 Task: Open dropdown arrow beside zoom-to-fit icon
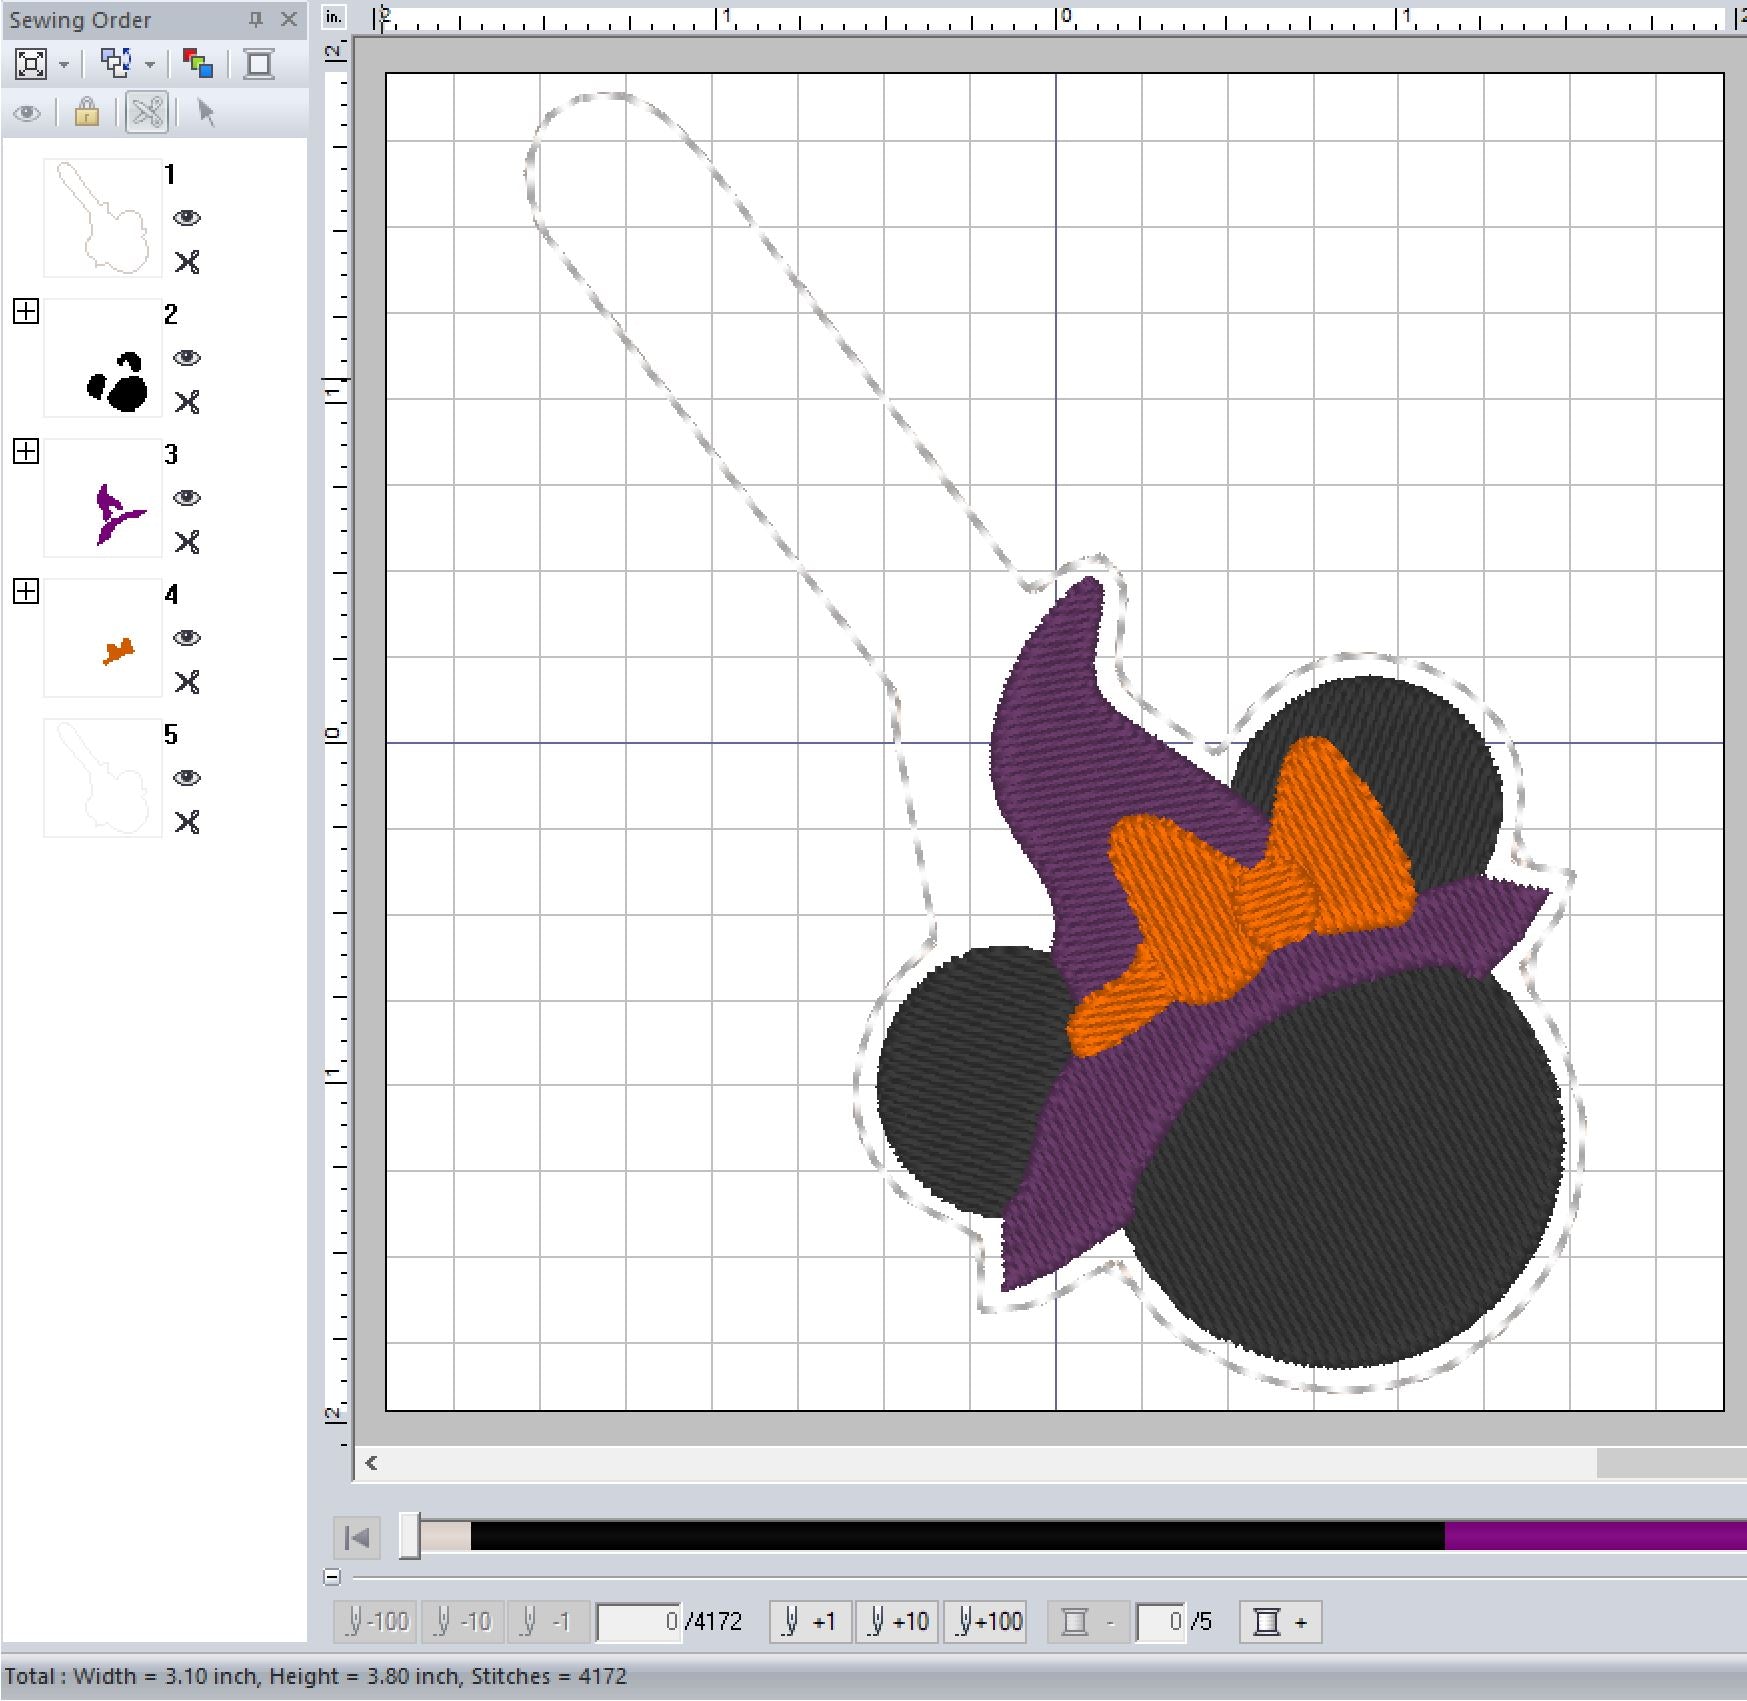(64, 65)
